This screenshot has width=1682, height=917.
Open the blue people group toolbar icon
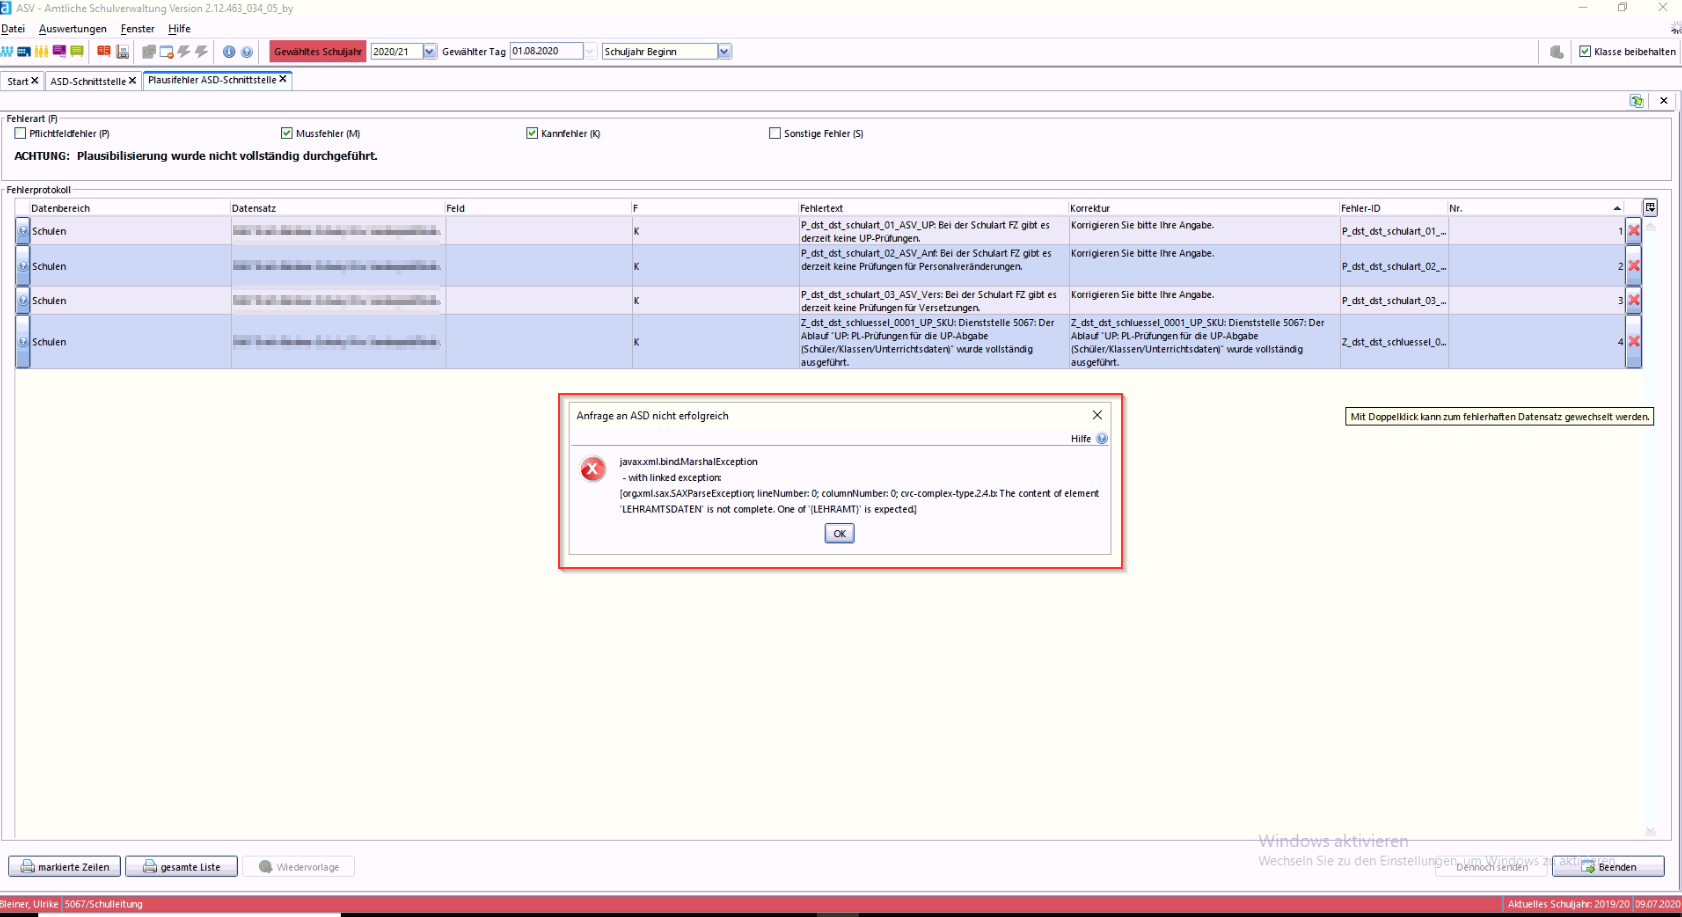(x=6, y=51)
